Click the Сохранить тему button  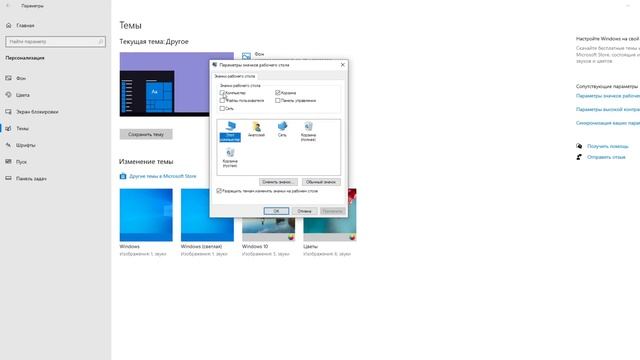tap(146, 134)
